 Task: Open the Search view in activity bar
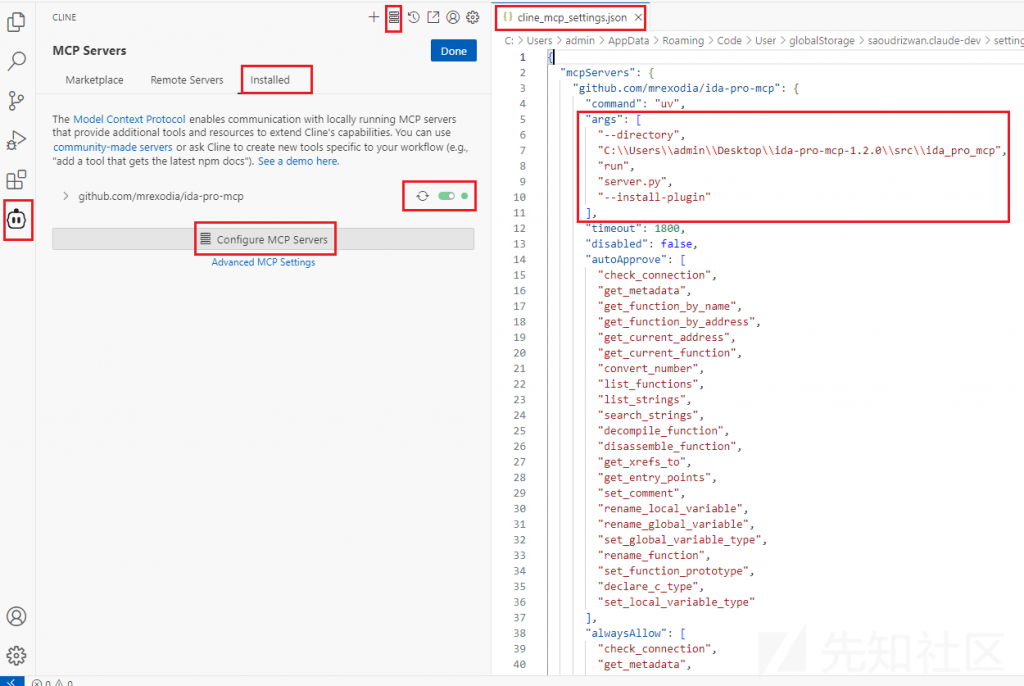click(x=16, y=61)
